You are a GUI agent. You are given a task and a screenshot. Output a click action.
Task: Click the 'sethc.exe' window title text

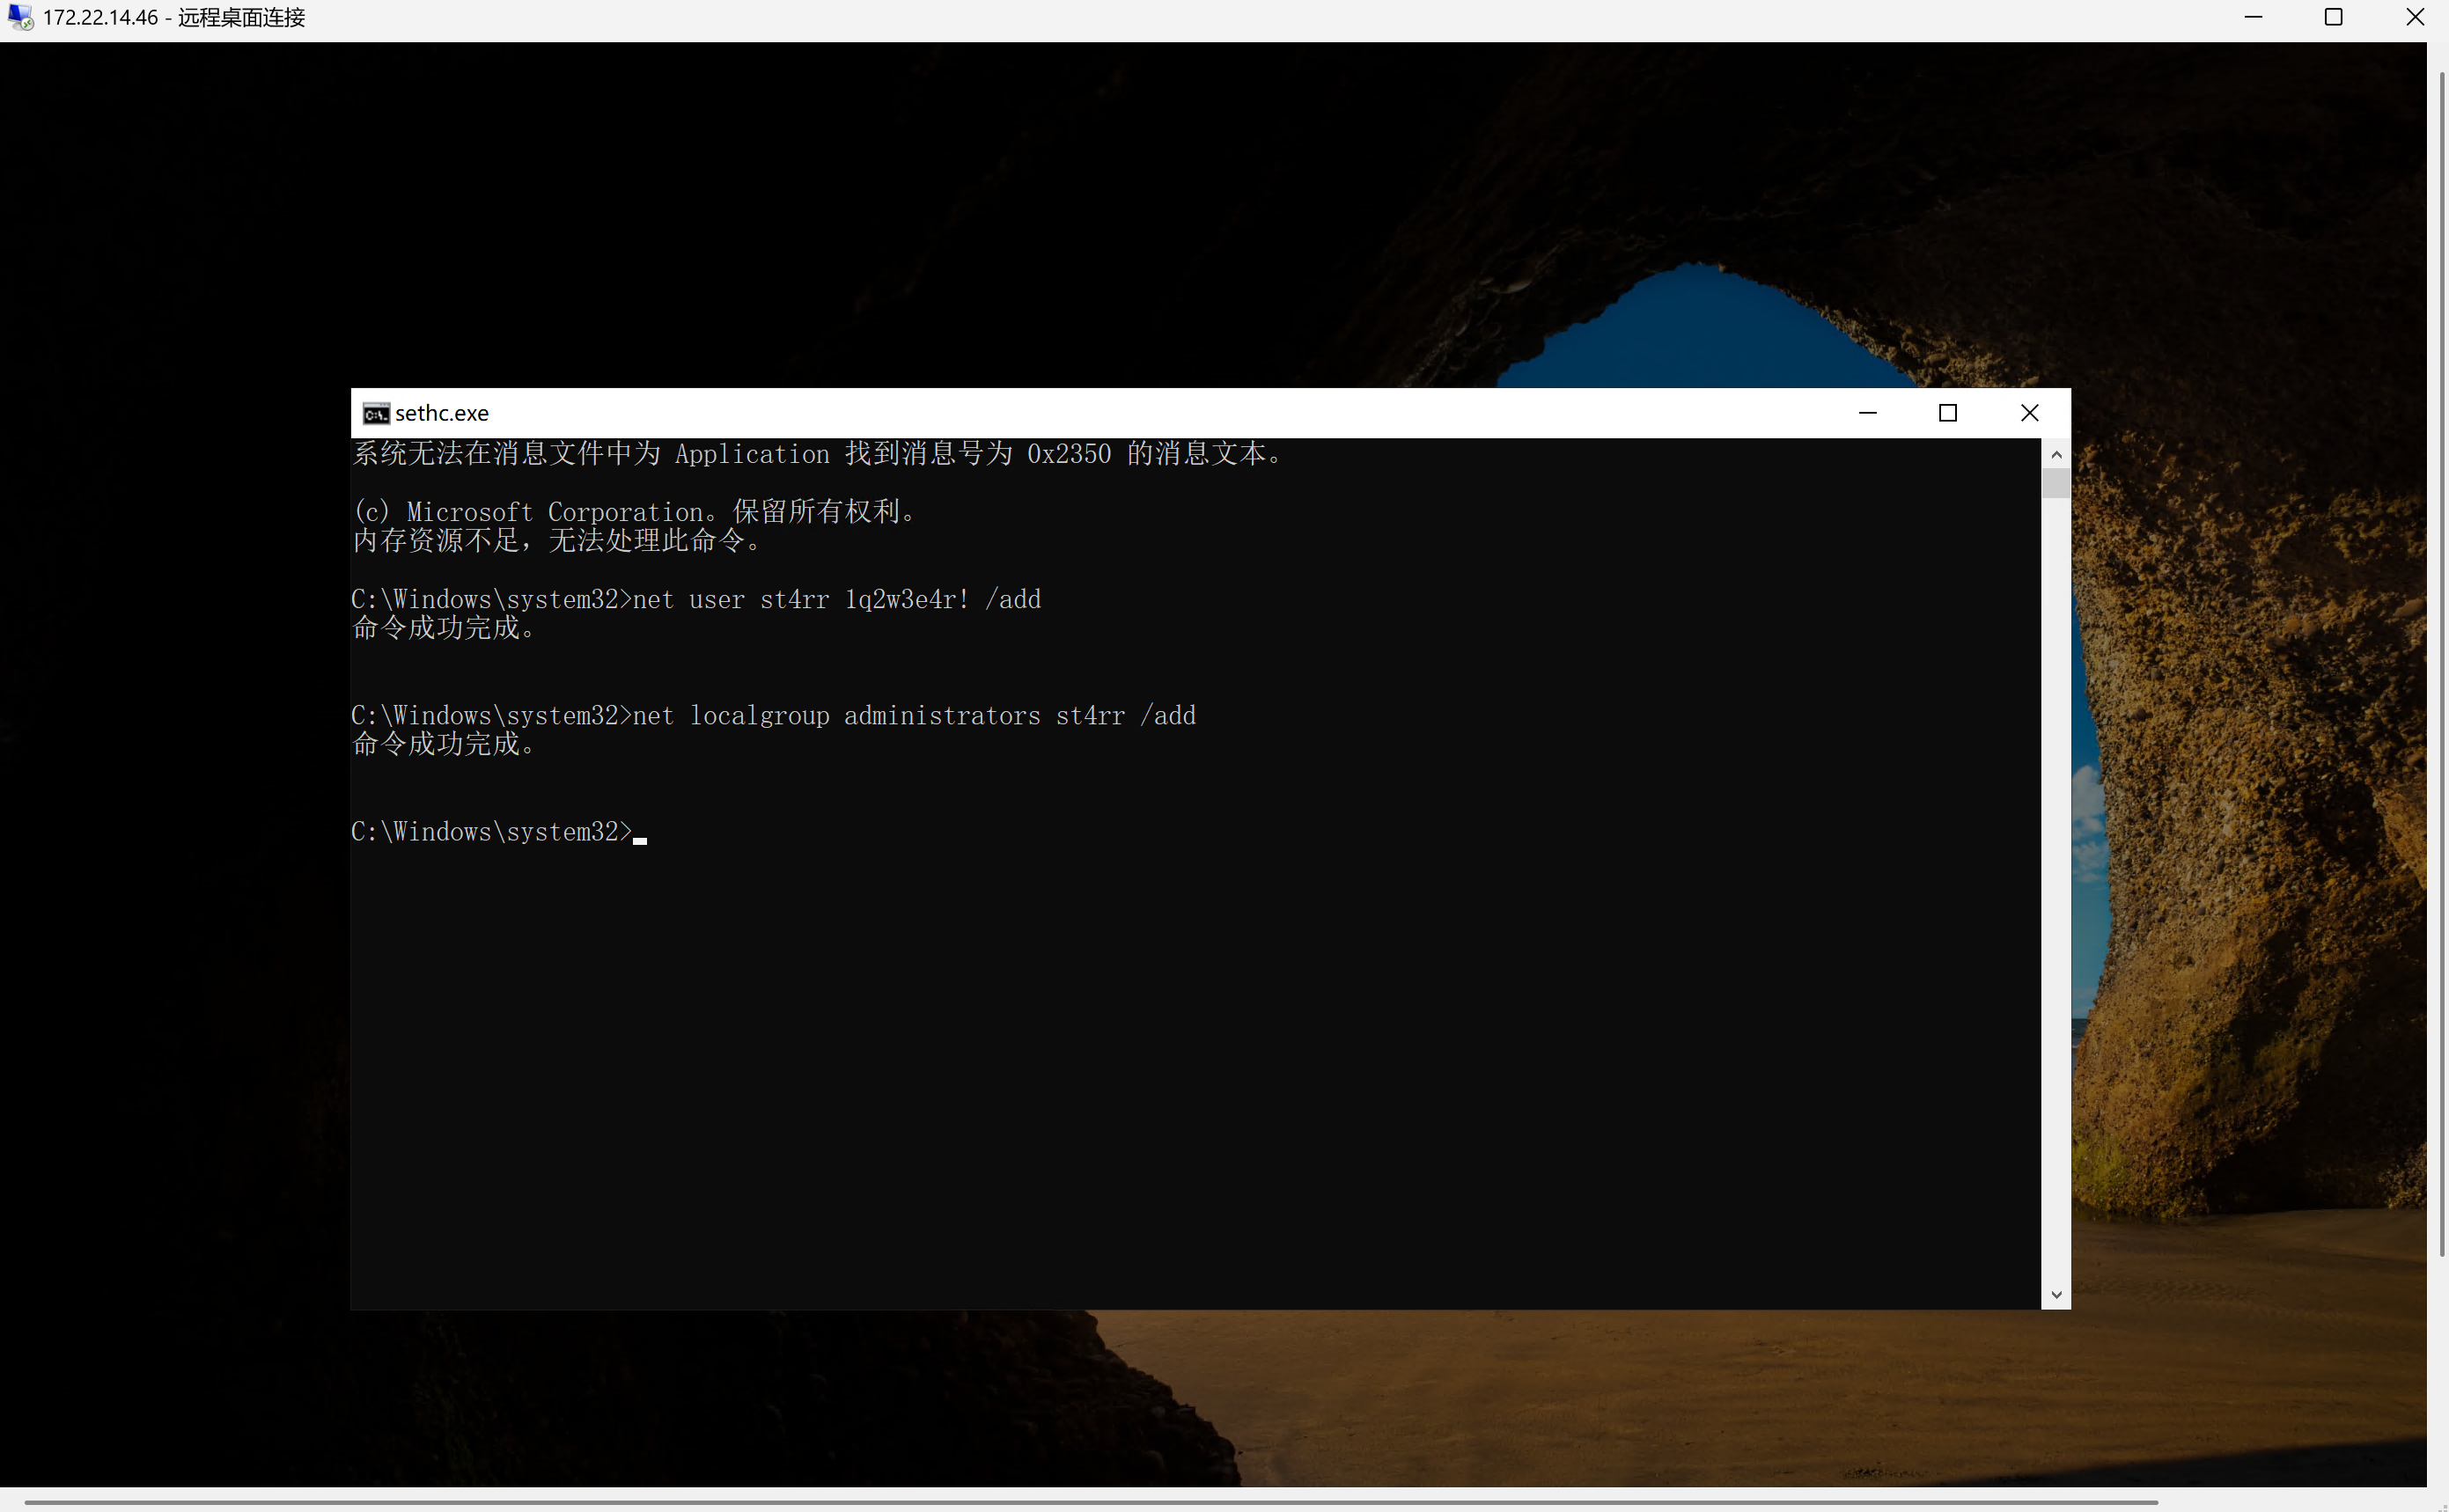pyautogui.click(x=442, y=413)
